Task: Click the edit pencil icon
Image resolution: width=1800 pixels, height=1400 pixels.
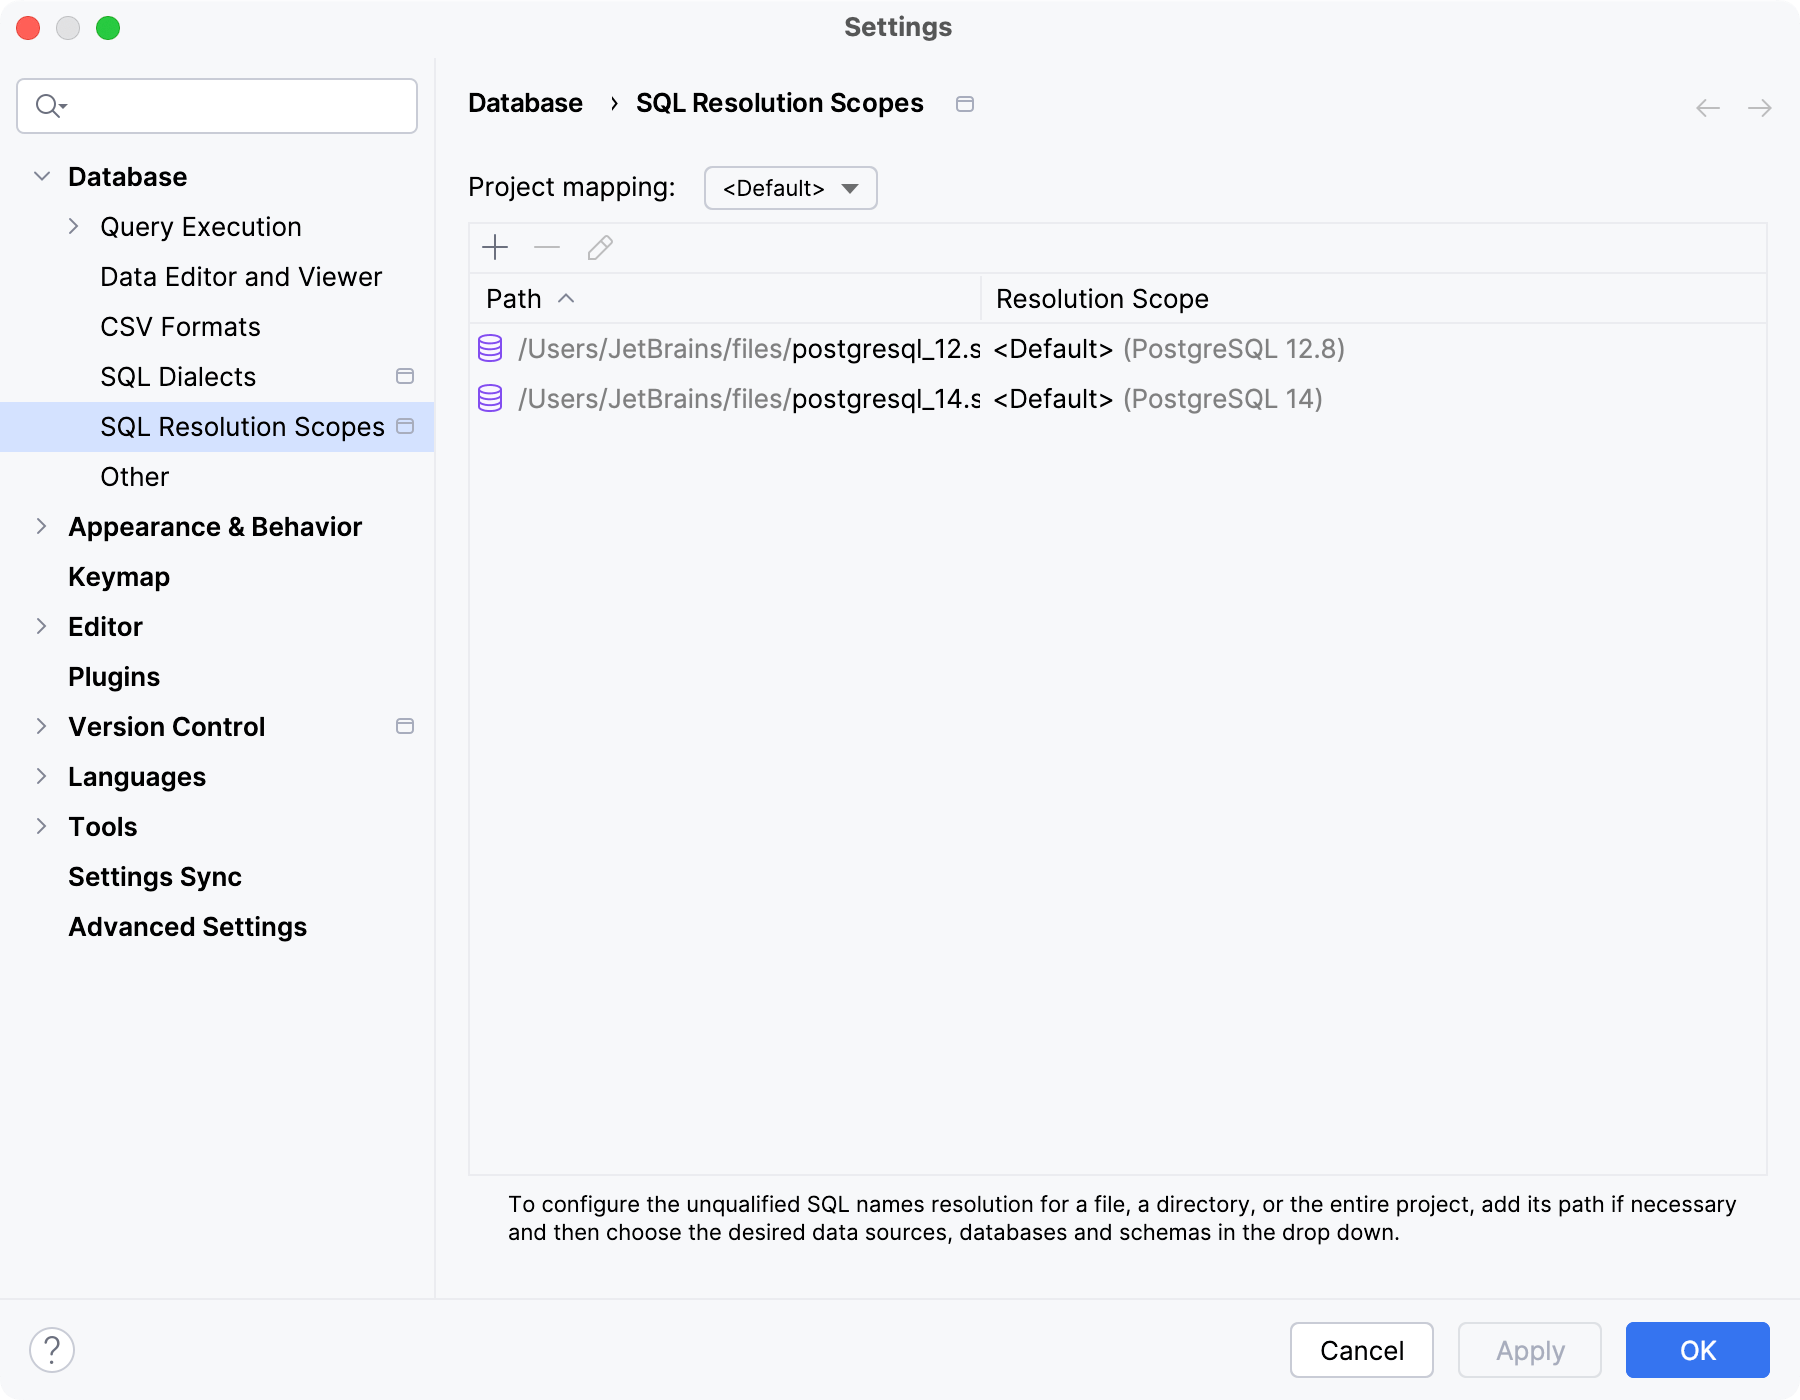Action: [x=600, y=247]
